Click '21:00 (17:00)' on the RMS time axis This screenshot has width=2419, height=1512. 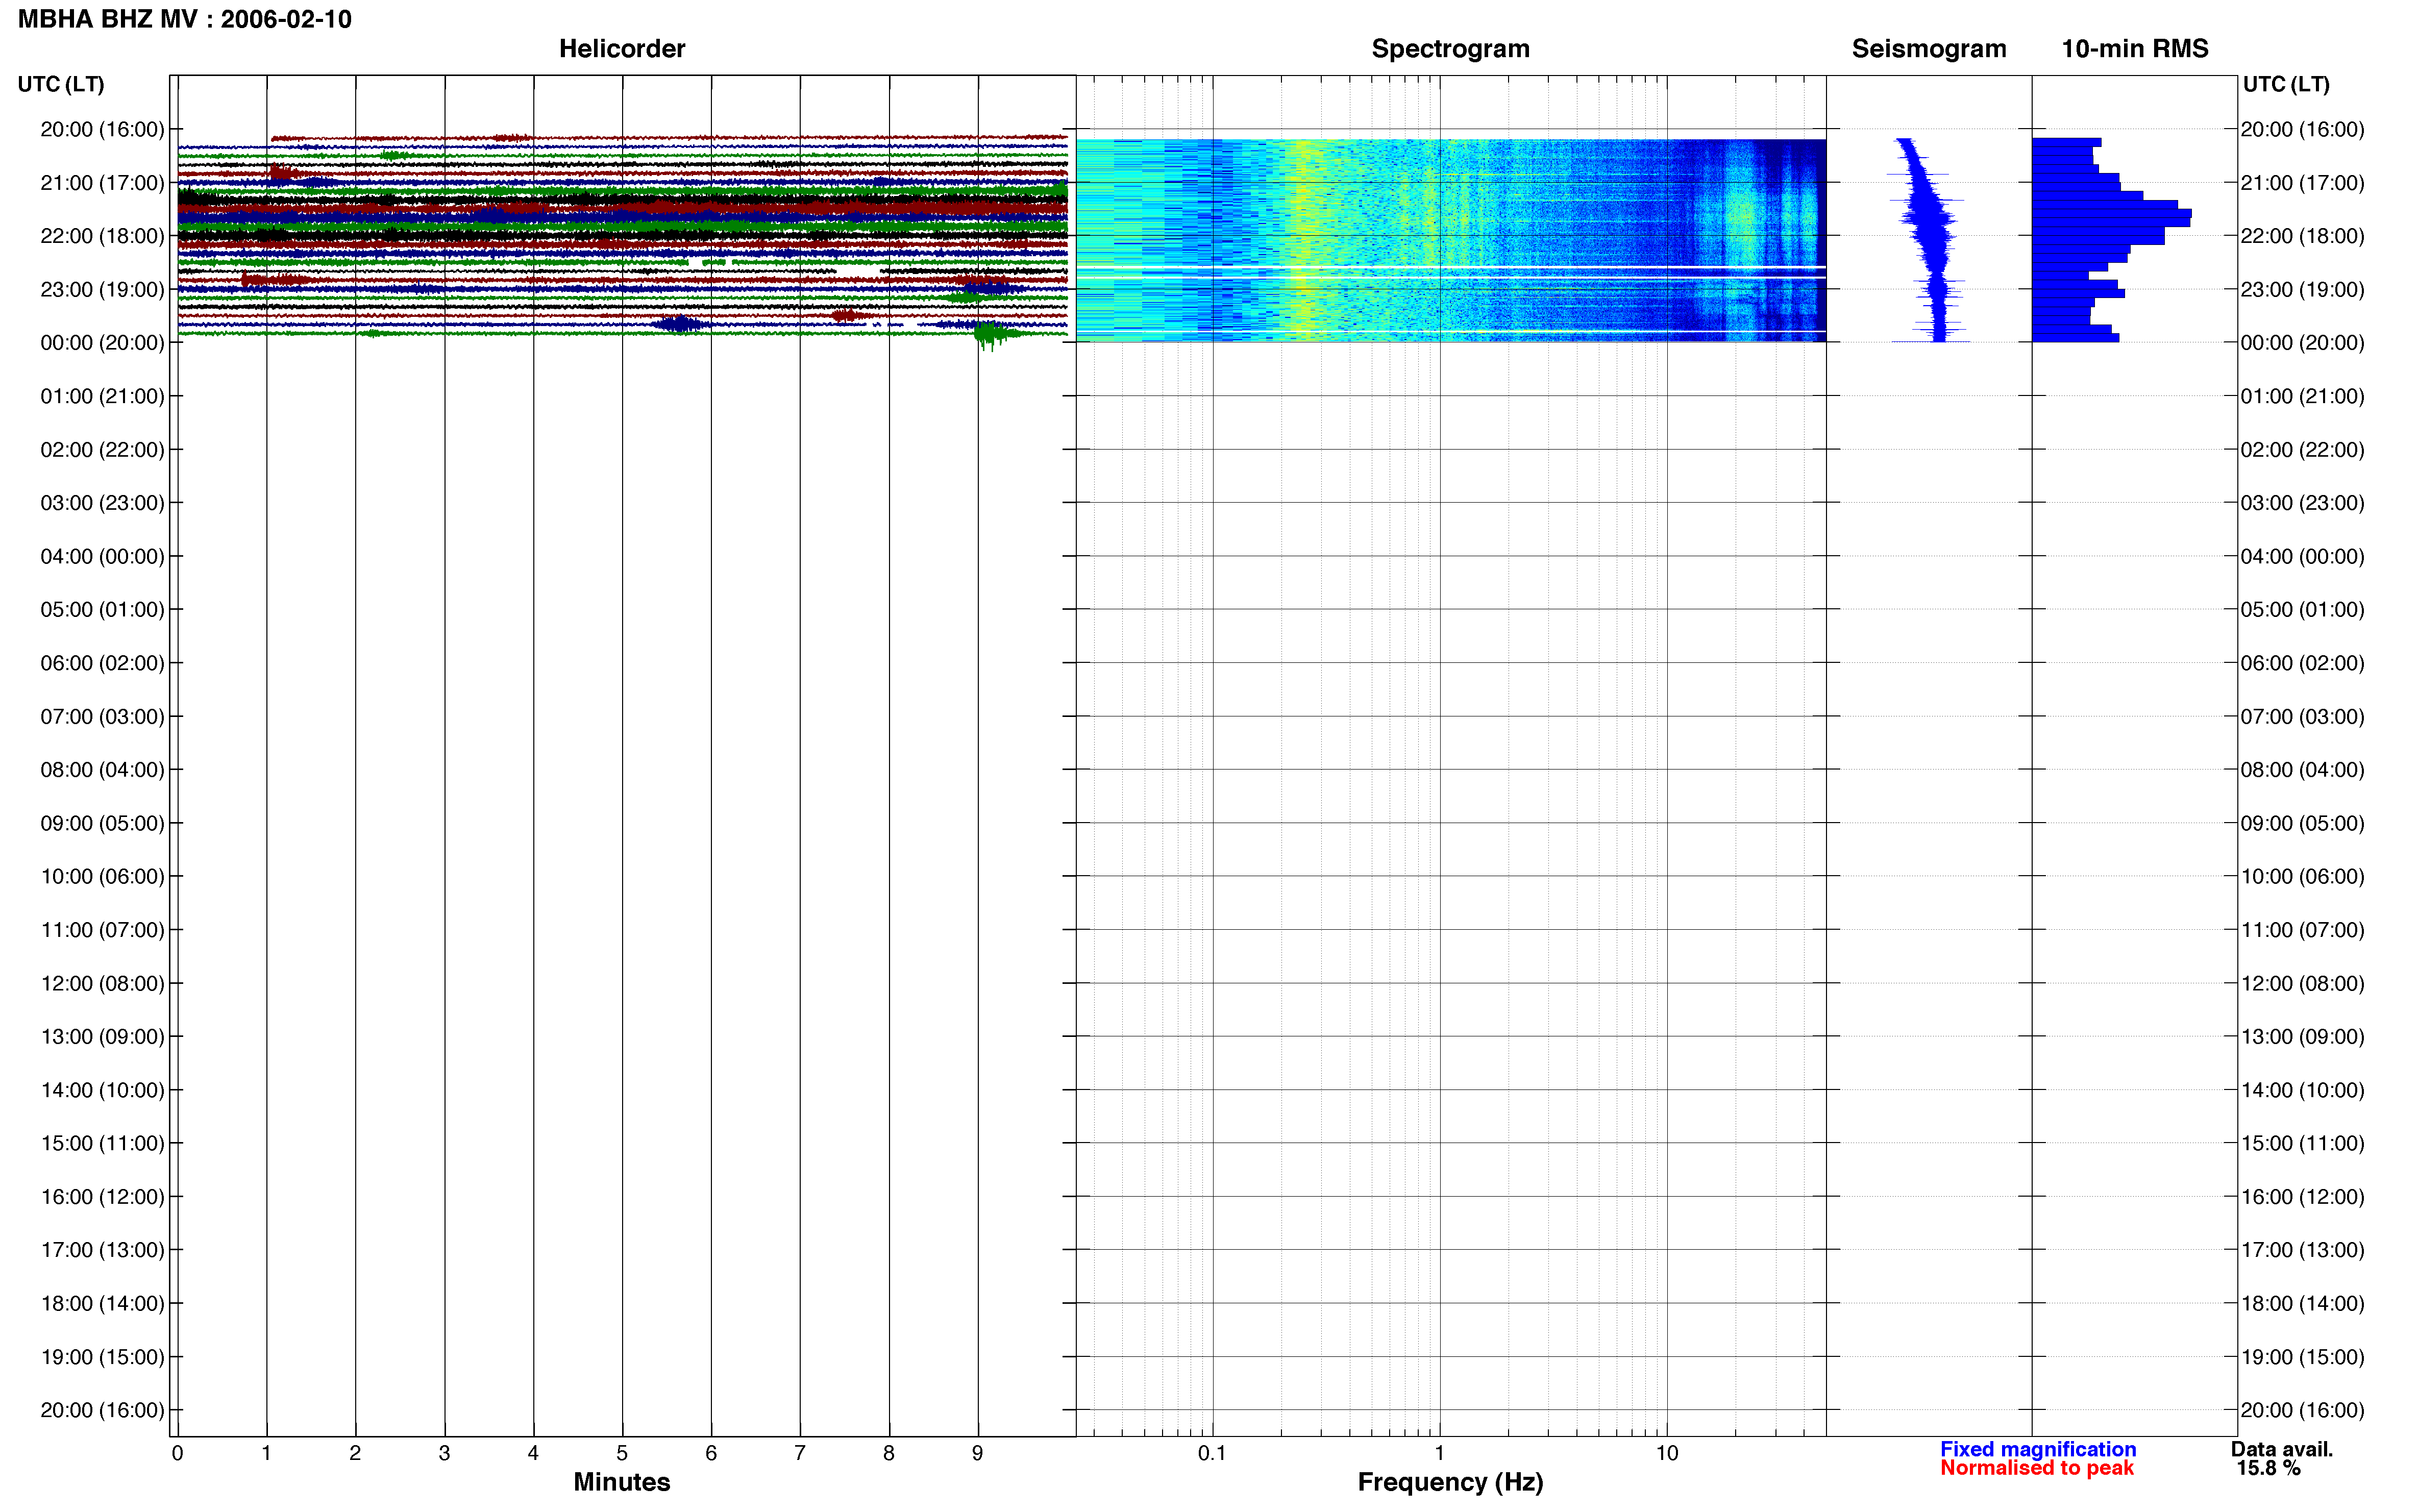2303,183
